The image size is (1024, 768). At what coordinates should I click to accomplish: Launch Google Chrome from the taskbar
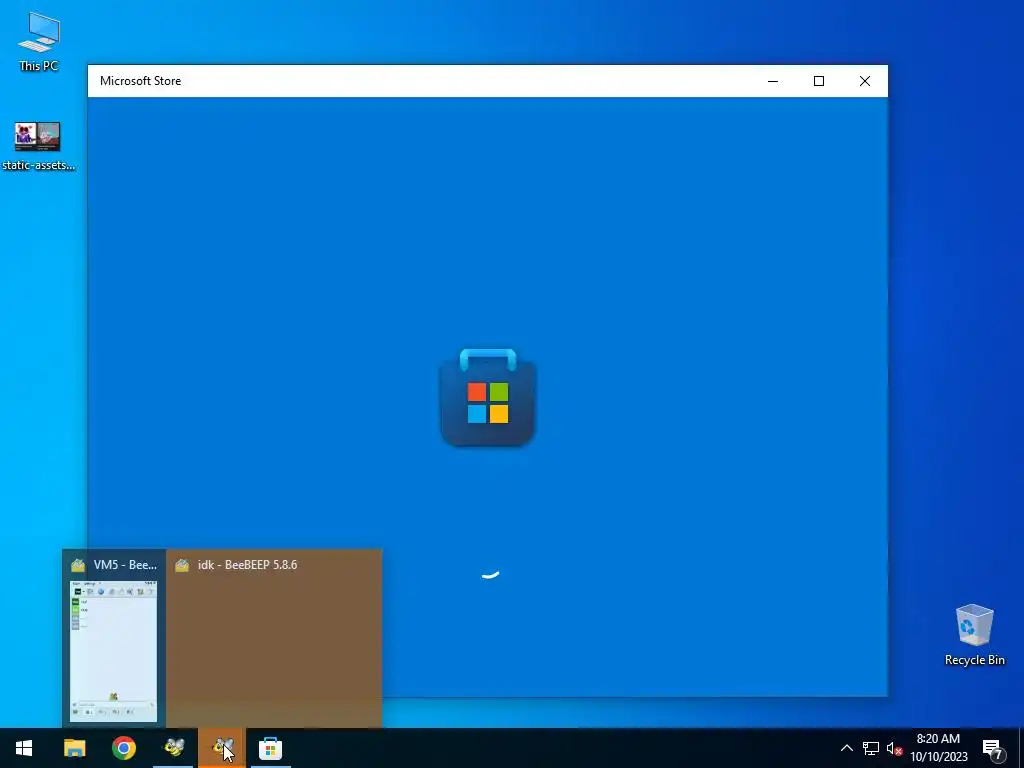coord(124,748)
